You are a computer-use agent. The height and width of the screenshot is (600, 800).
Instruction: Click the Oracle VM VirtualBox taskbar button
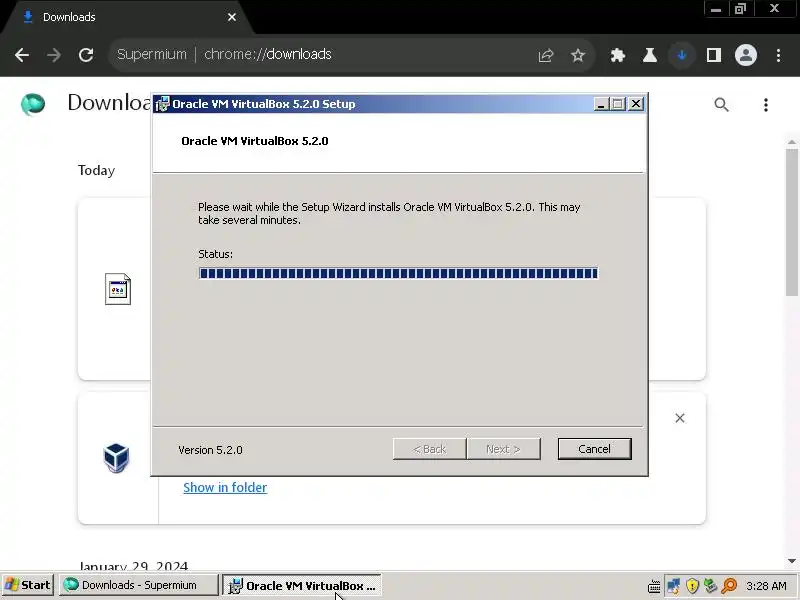tap(303, 585)
